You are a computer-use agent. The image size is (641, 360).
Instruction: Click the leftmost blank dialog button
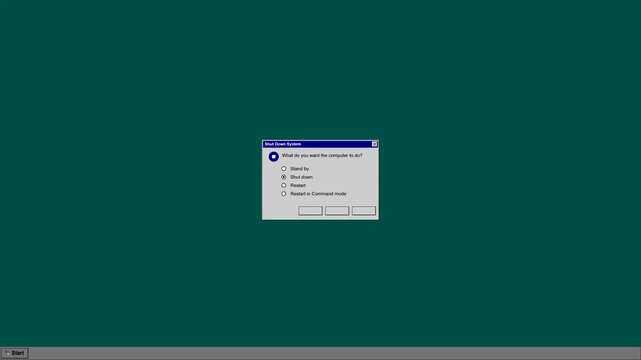(310, 210)
